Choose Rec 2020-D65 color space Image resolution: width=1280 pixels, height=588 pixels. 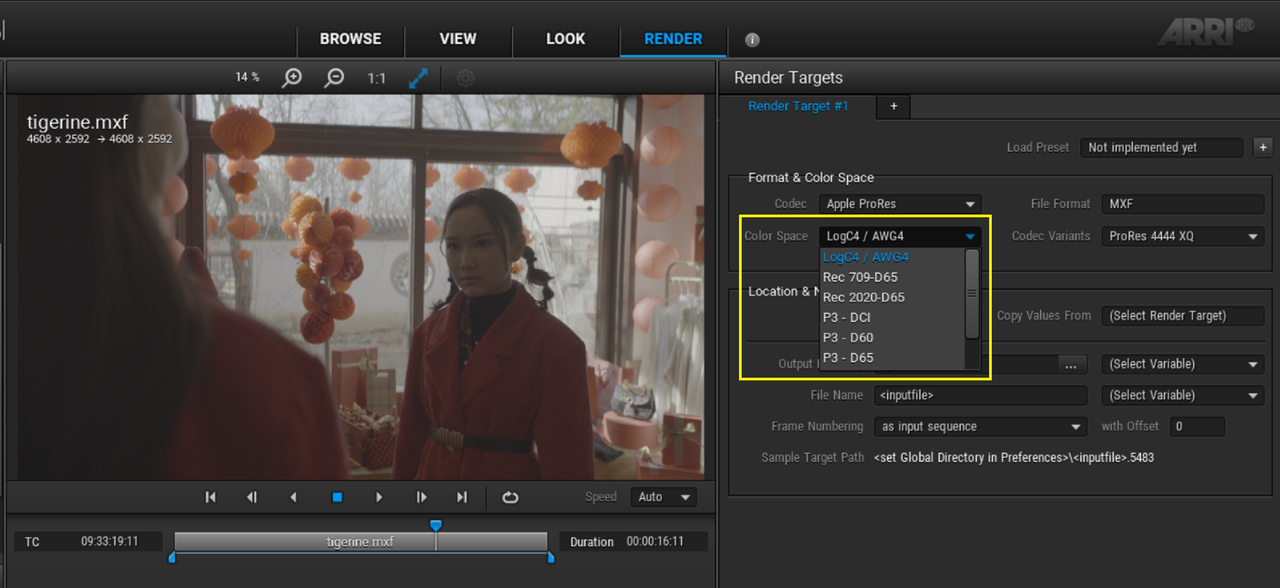[x=891, y=297]
